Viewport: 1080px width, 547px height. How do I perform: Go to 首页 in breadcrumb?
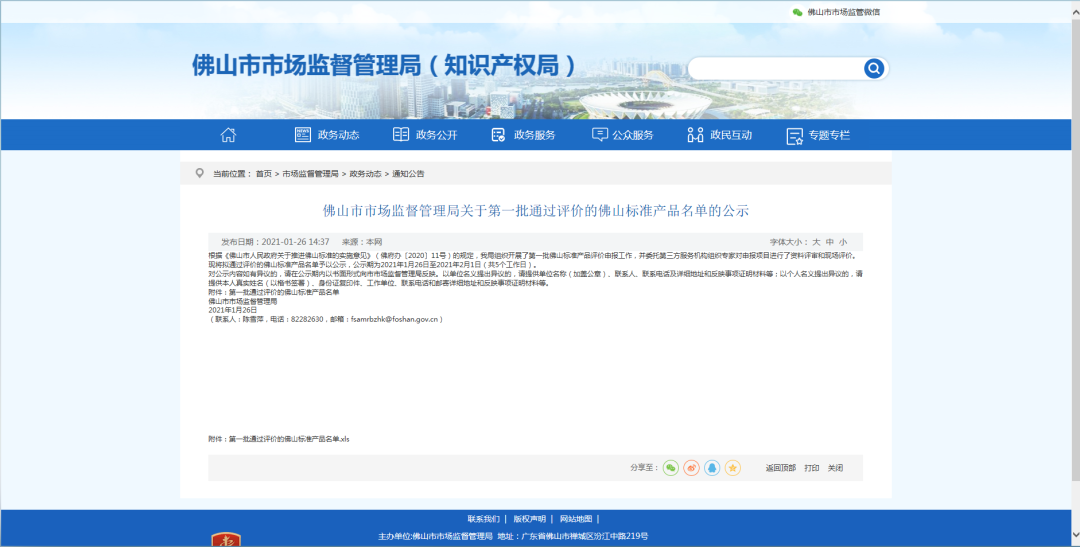tap(264, 174)
